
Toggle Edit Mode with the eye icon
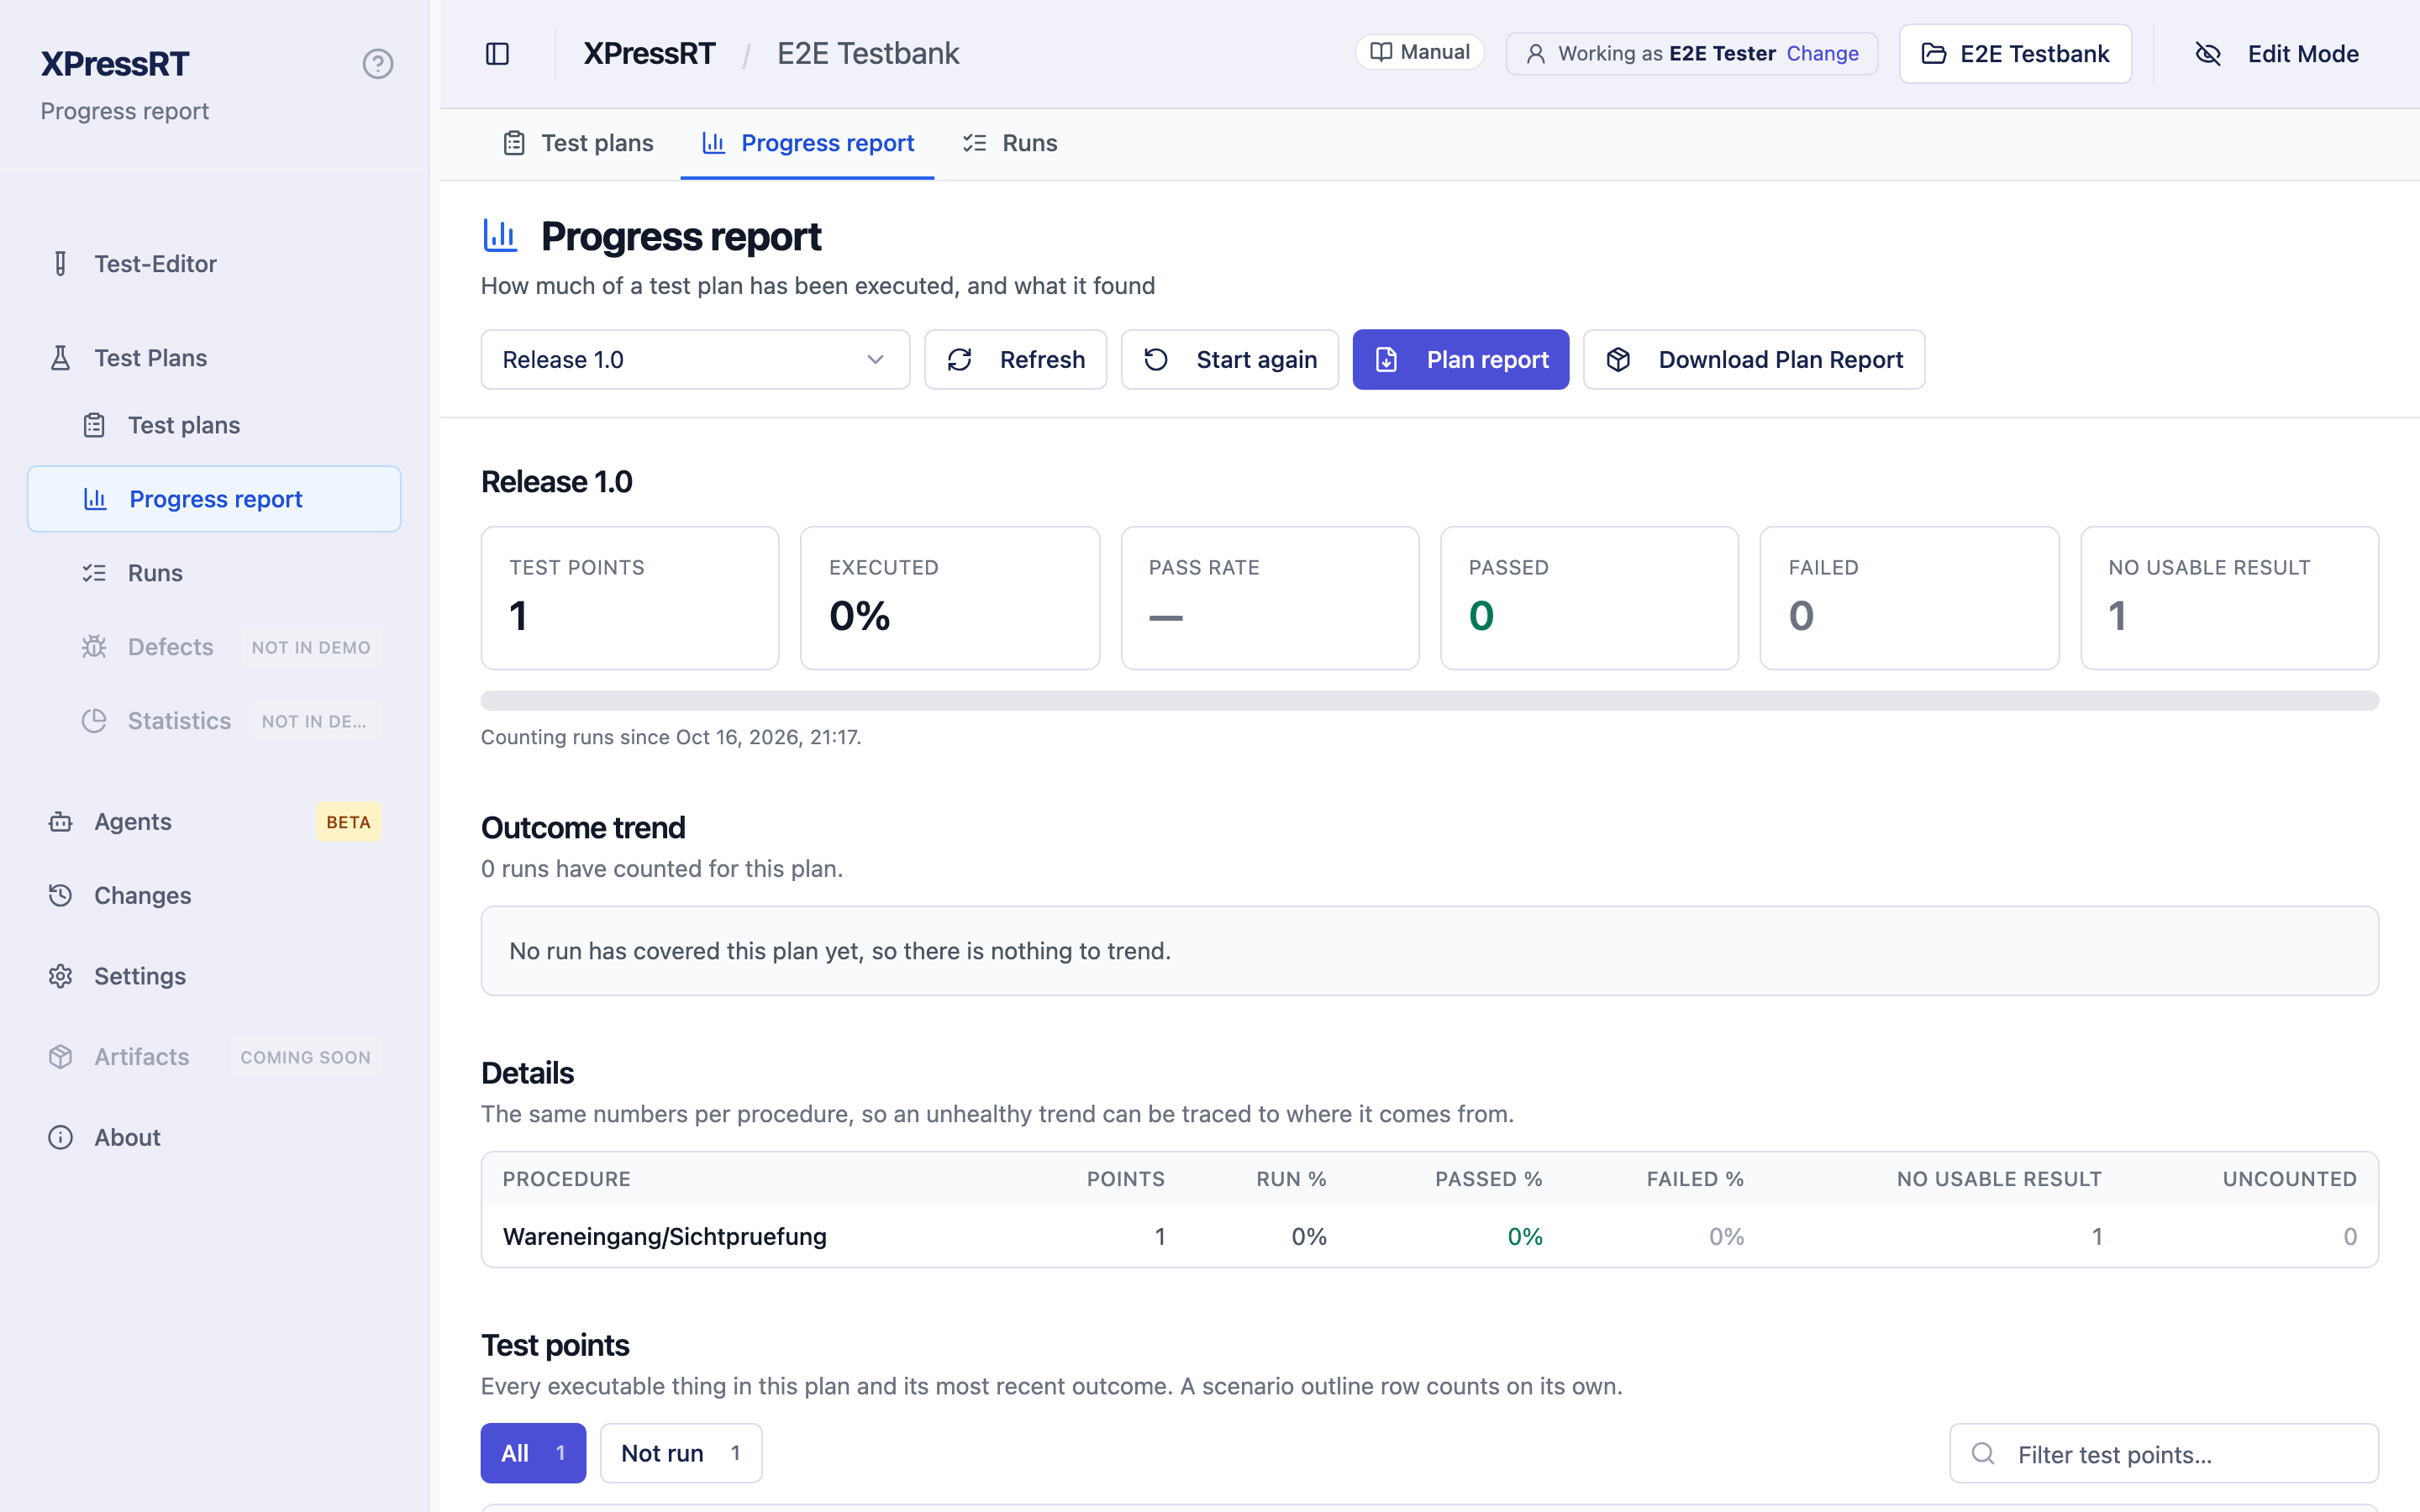tap(2276, 54)
